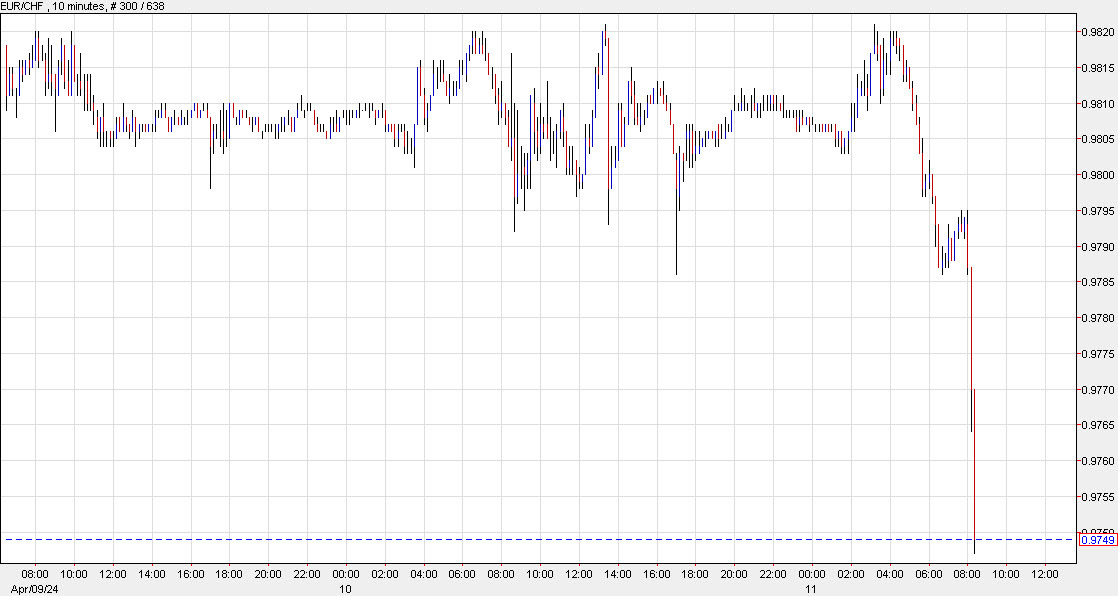Image resolution: width=1118 pixels, height=596 pixels.
Task: Click the 12:00 label under Apr/09/24
Action: [113, 575]
